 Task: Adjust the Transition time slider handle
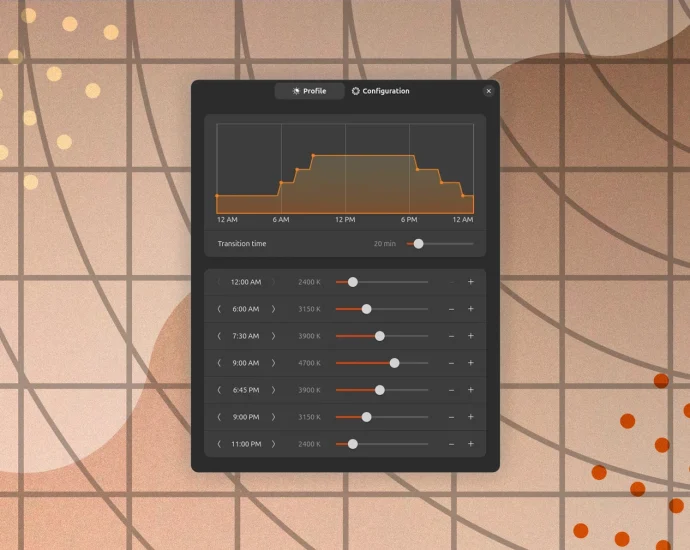(418, 243)
